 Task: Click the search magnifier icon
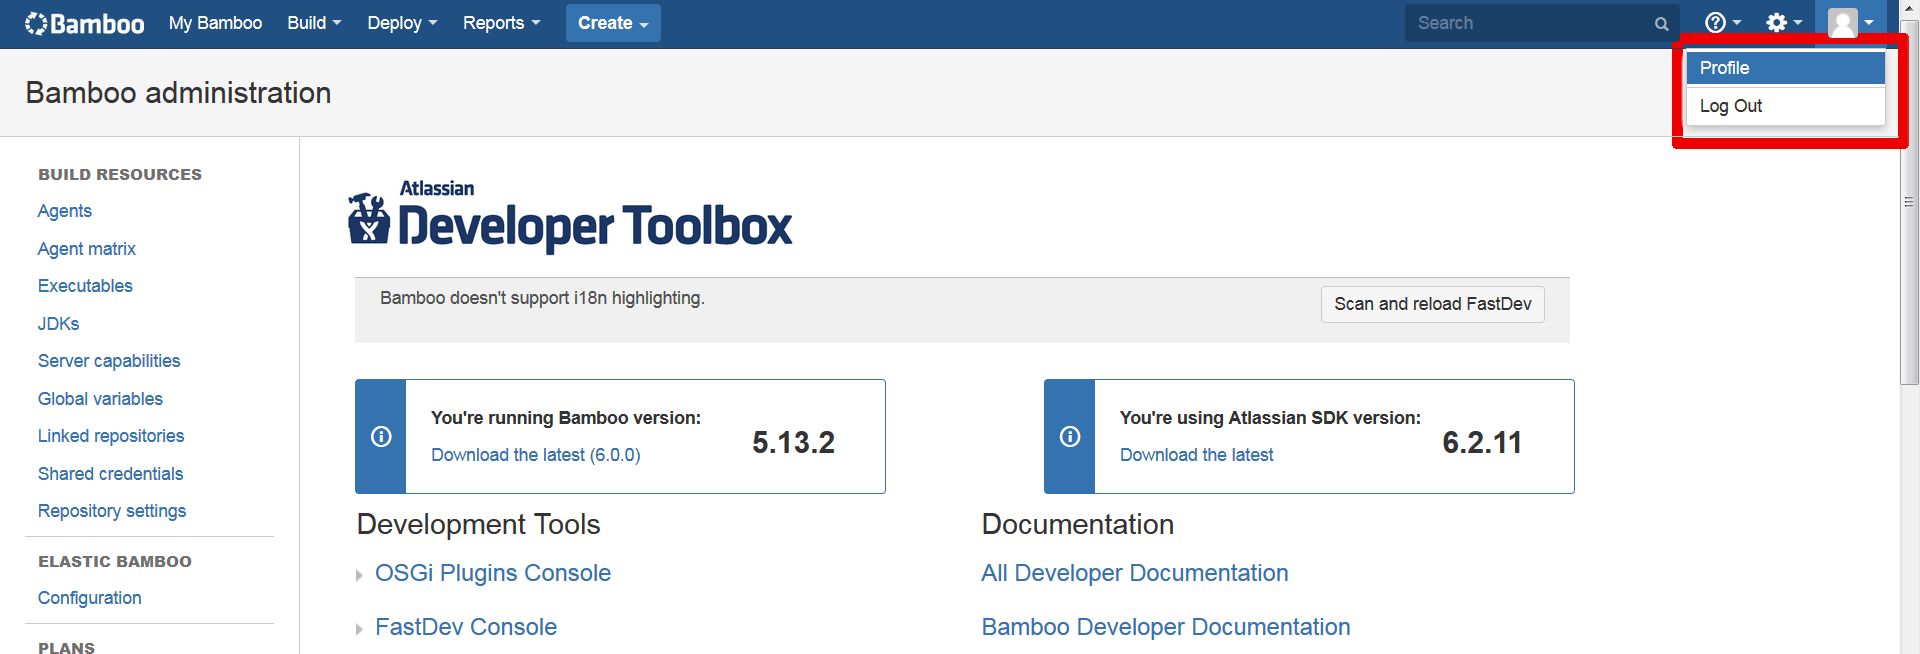(1661, 24)
